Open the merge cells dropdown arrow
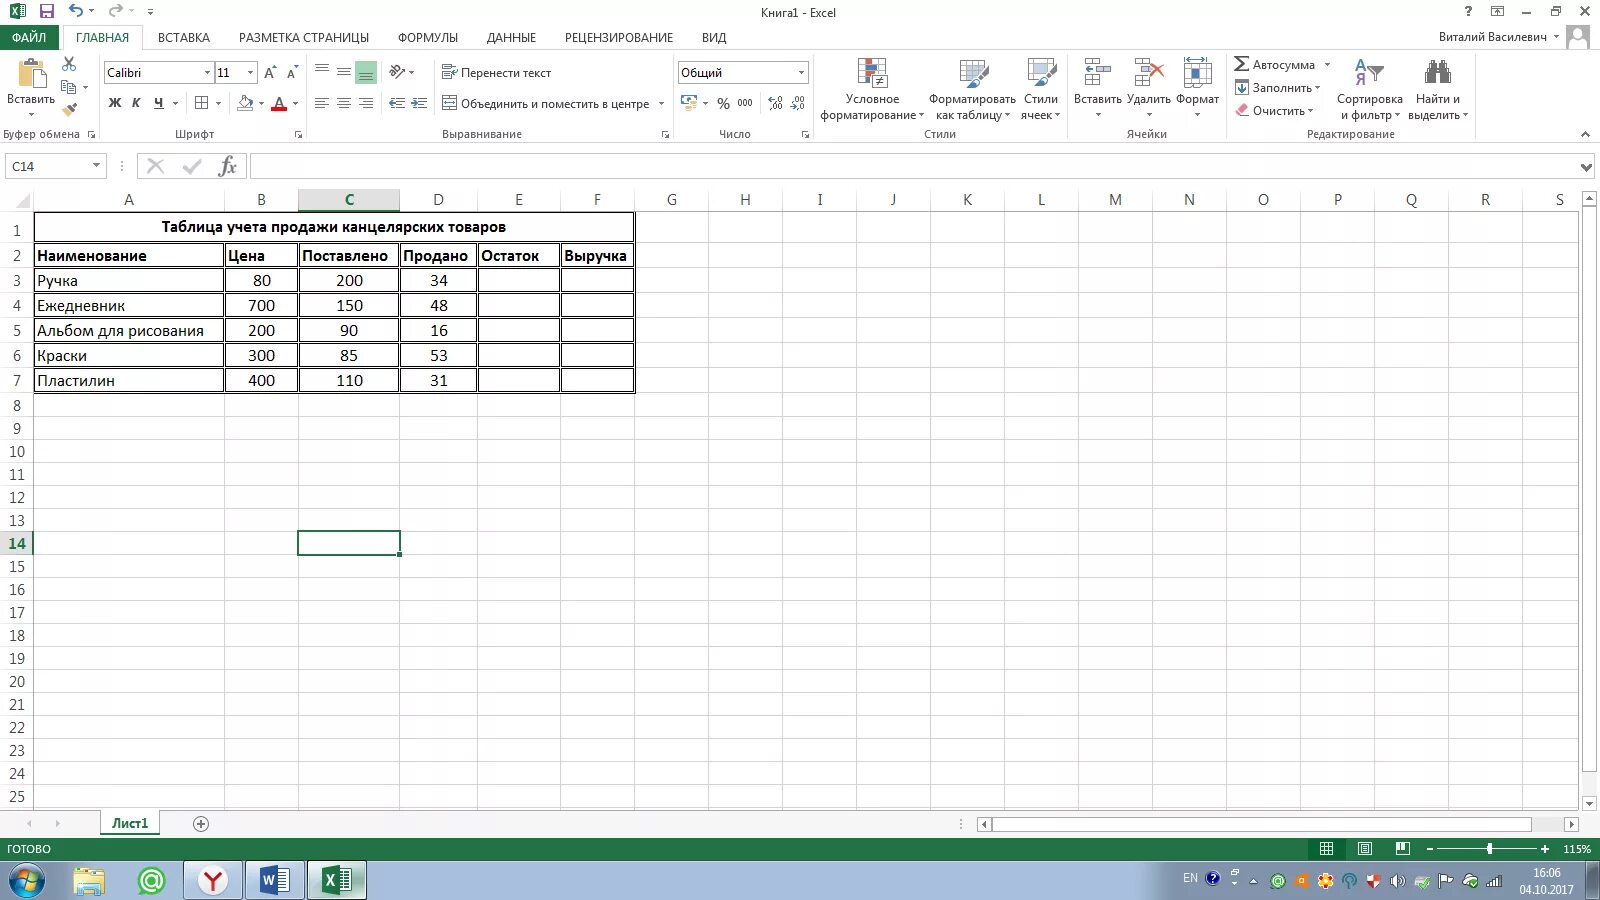This screenshot has width=1600, height=900. [660, 103]
